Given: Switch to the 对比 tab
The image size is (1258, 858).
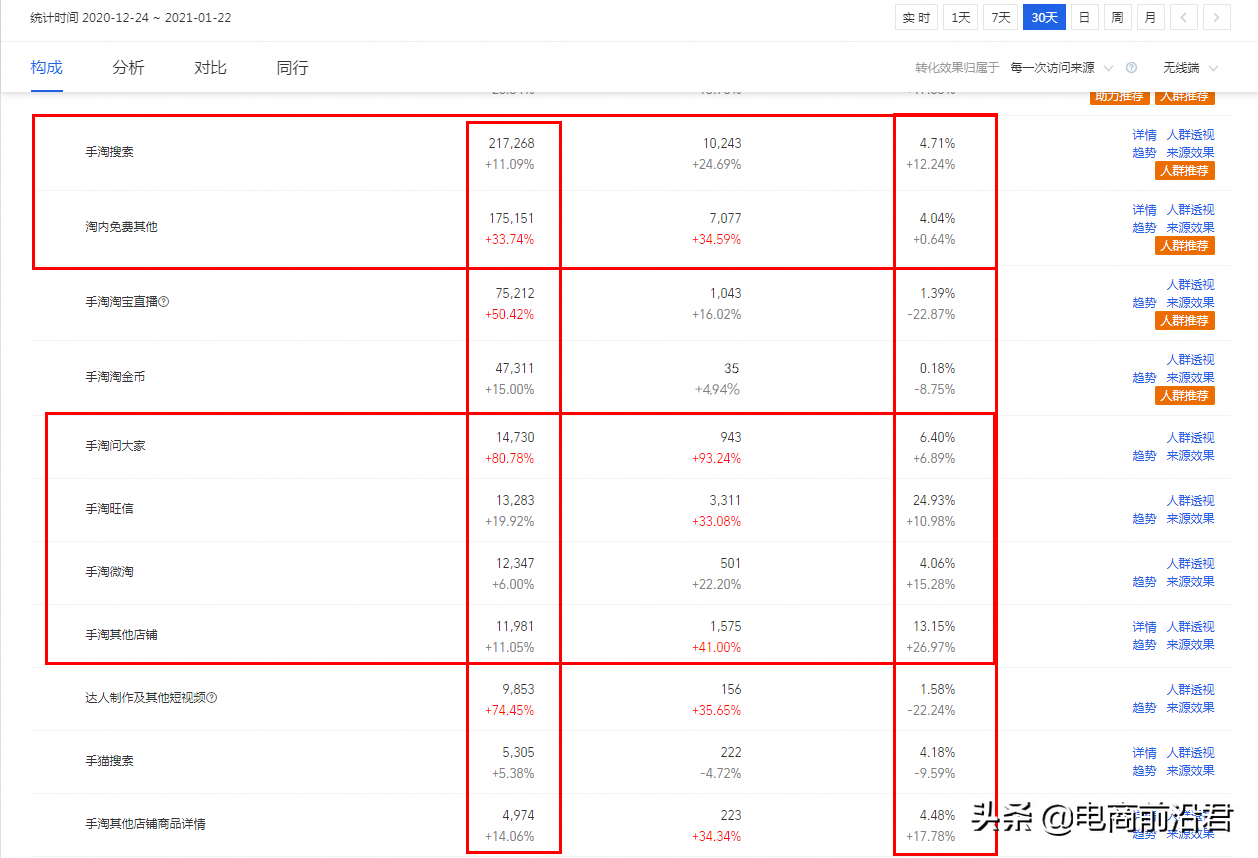Looking at the screenshot, I should point(211,68).
